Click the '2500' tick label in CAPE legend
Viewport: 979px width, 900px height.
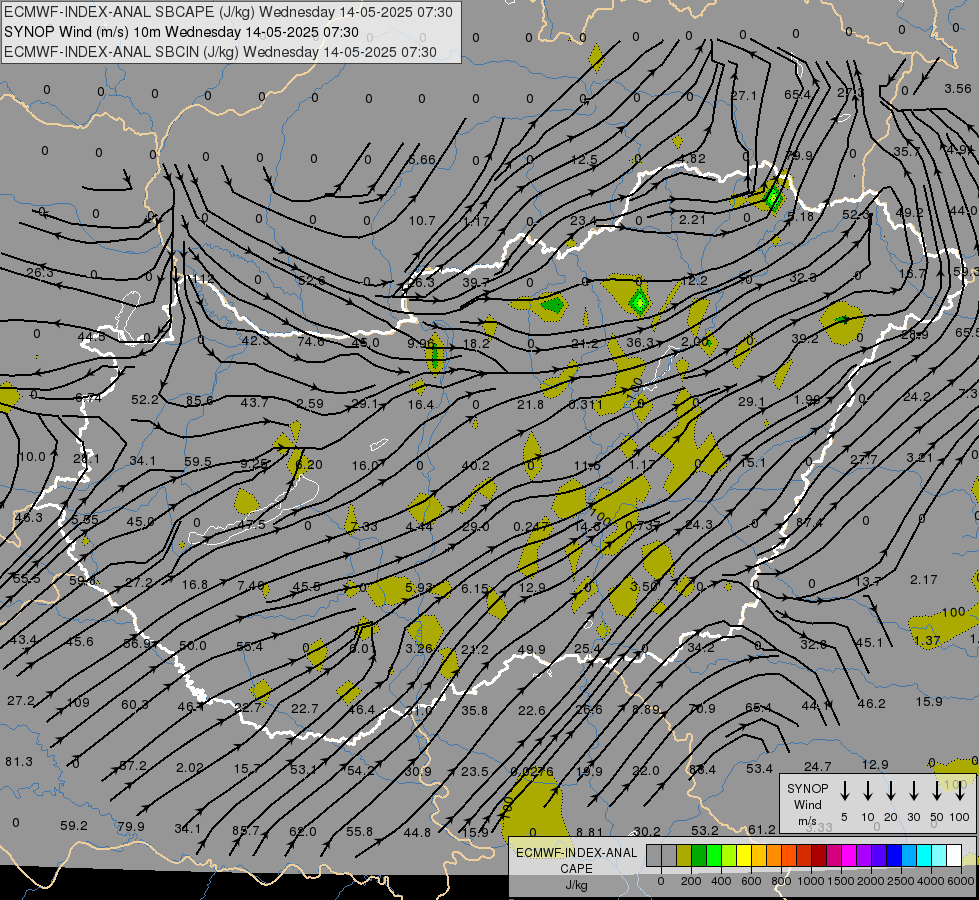point(901,881)
